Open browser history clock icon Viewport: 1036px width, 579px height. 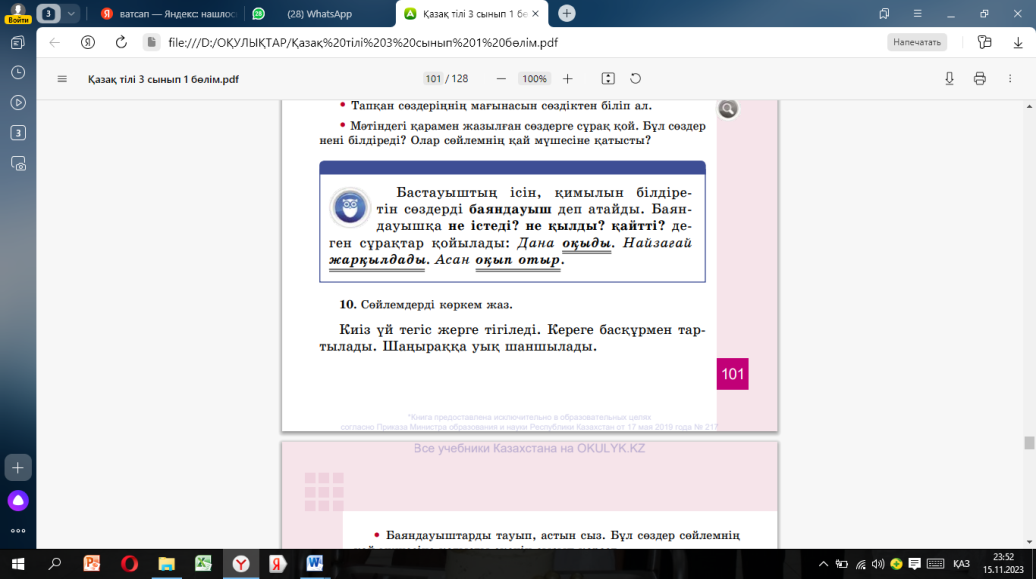18,72
